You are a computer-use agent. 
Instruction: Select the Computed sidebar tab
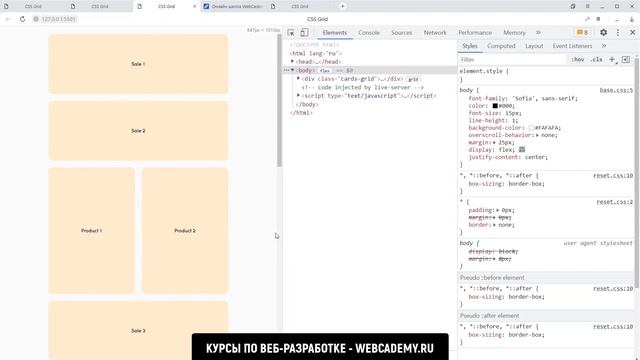tap(501, 46)
